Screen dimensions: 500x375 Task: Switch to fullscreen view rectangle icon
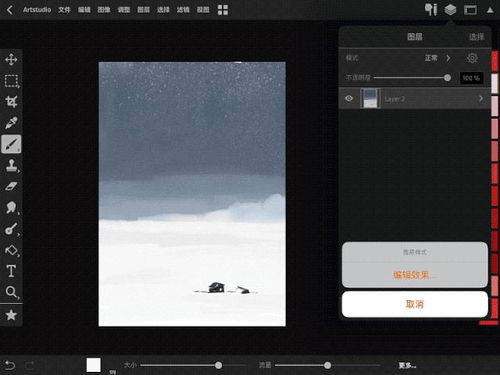470,10
